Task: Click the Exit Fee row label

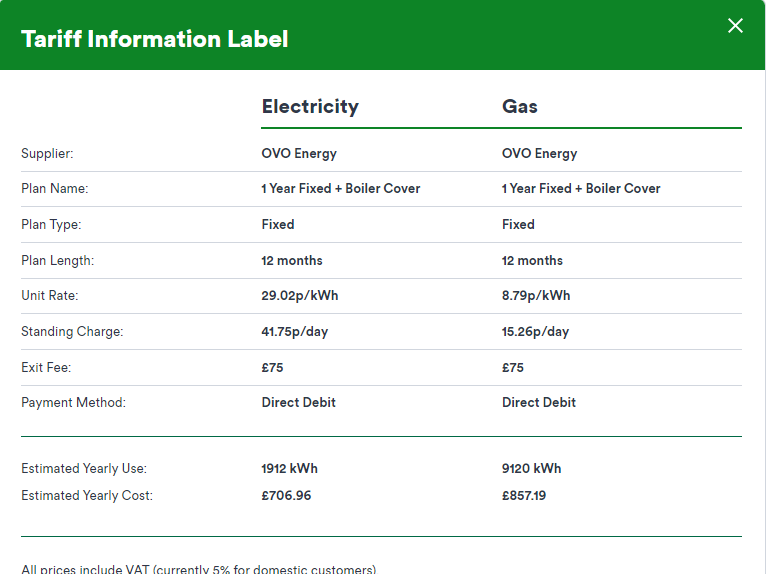Action: pyautogui.click(x=46, y=368)
